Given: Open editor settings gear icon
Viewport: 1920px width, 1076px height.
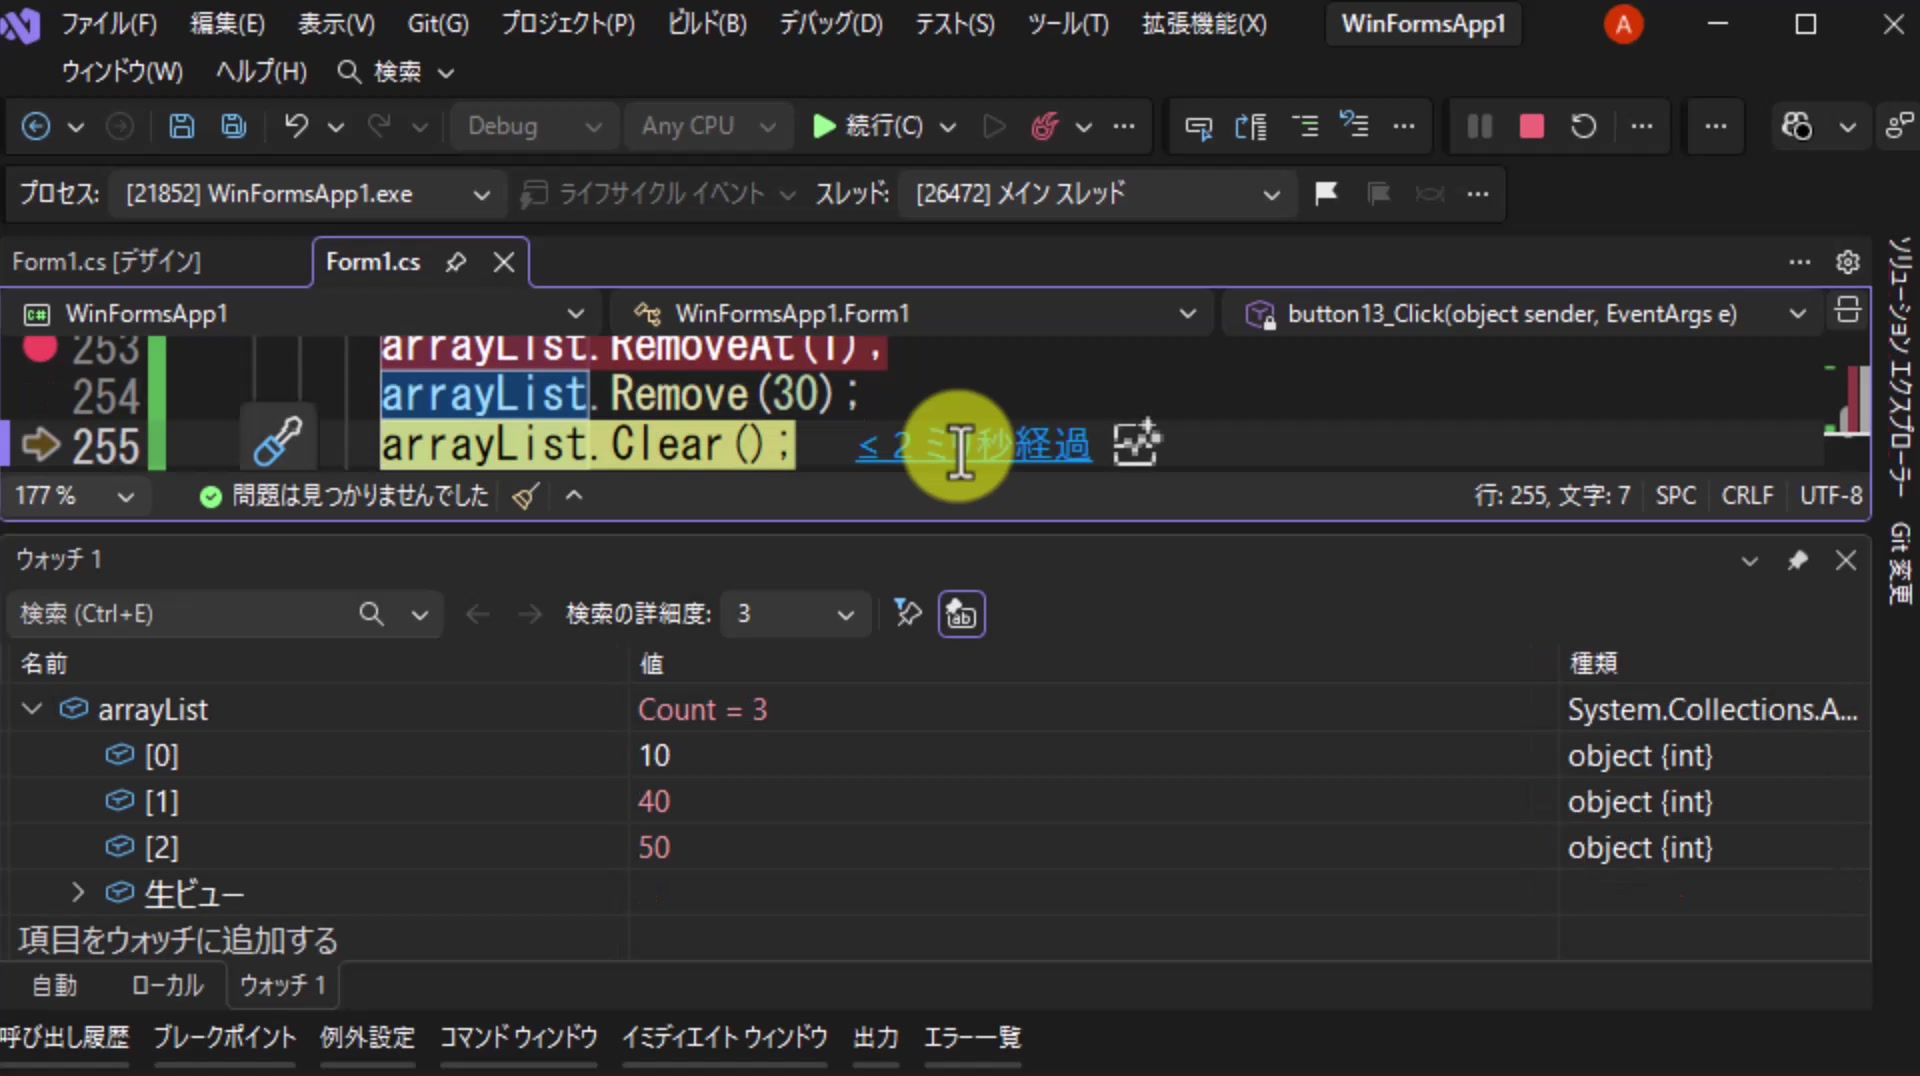Looking at the screenshot, I should [1848, 262].
